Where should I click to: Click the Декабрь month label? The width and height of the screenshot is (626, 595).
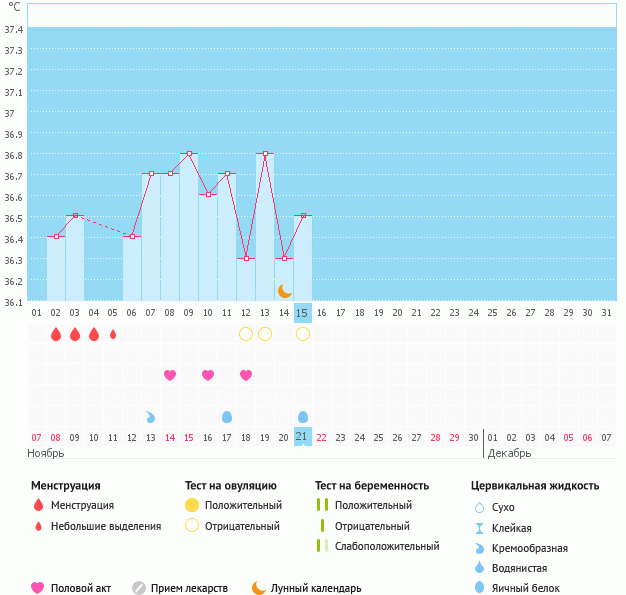pos(509,453)
